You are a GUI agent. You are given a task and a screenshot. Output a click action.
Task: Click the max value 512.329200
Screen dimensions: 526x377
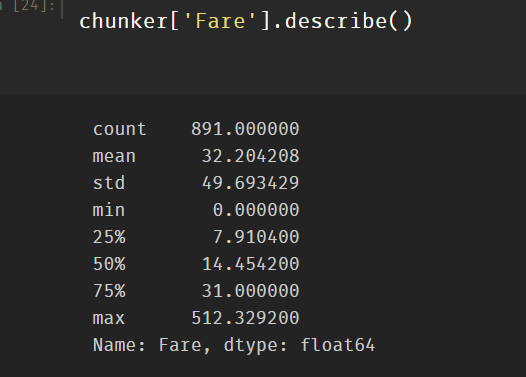[x=245, y=318]
